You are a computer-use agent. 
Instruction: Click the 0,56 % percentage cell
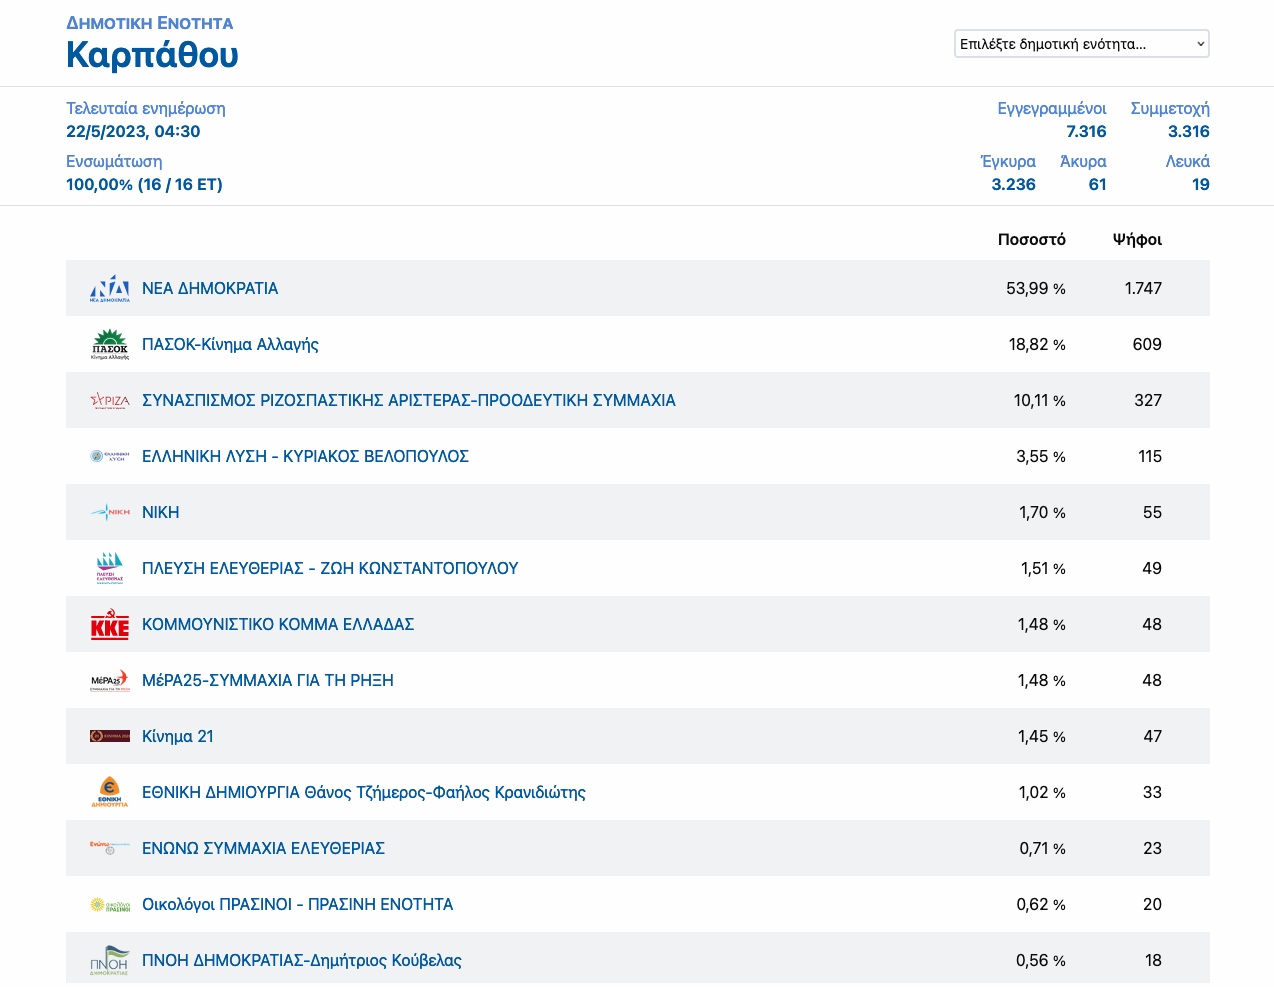tap(1041, 960)
